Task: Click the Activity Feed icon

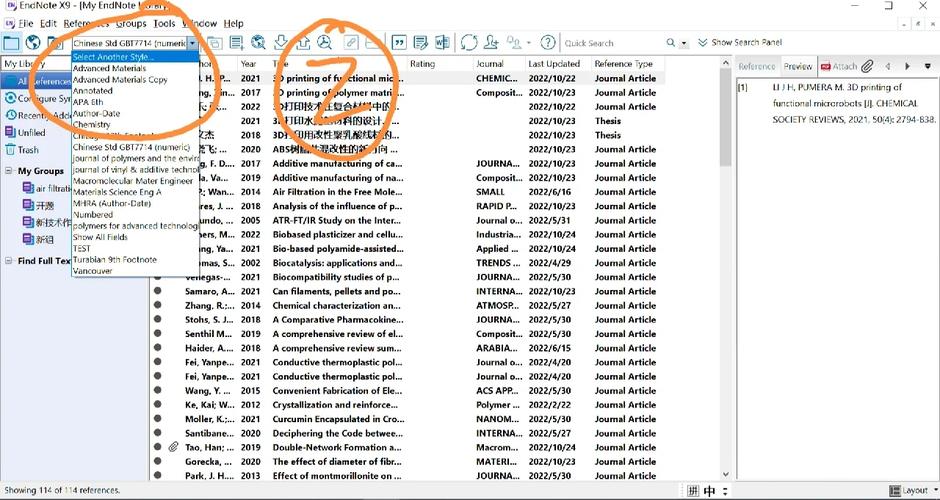Action: (x=514, y=43)
